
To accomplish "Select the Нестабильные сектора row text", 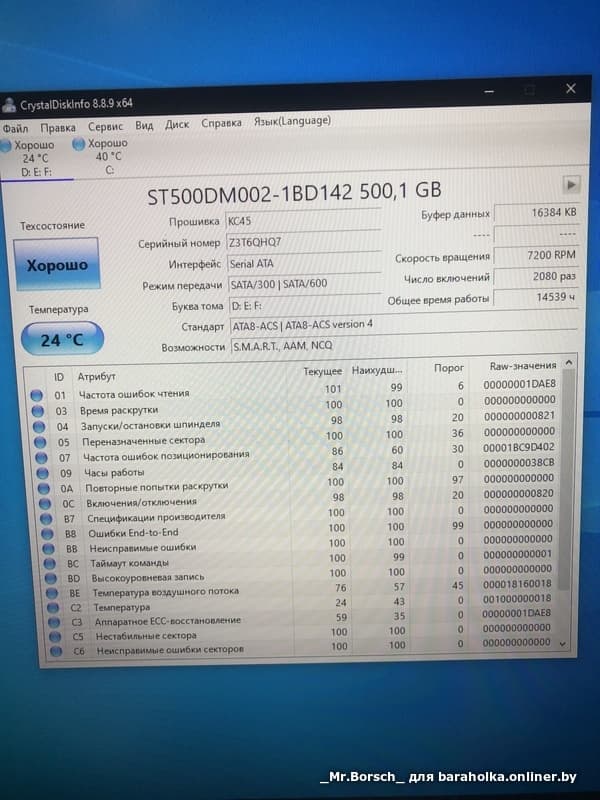I will (x=146, y=636).
